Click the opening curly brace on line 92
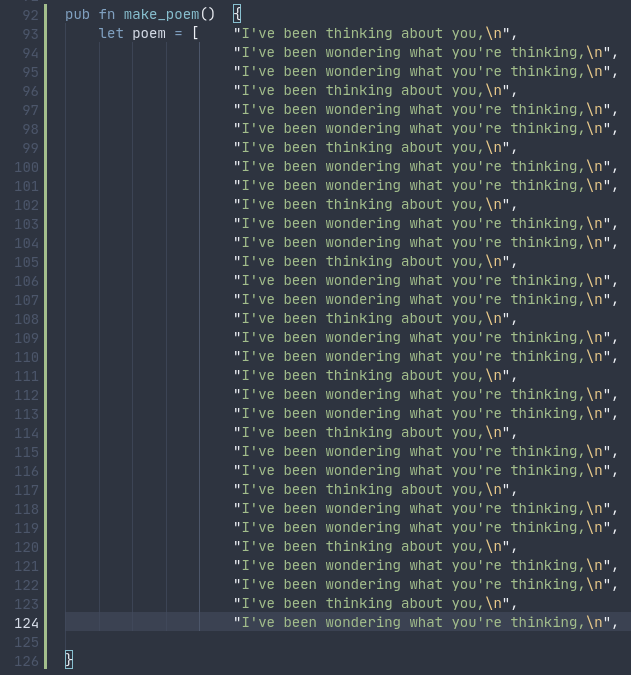Image resolution: width=631 pixels, height=675 pixels. (x=237, y=14)
